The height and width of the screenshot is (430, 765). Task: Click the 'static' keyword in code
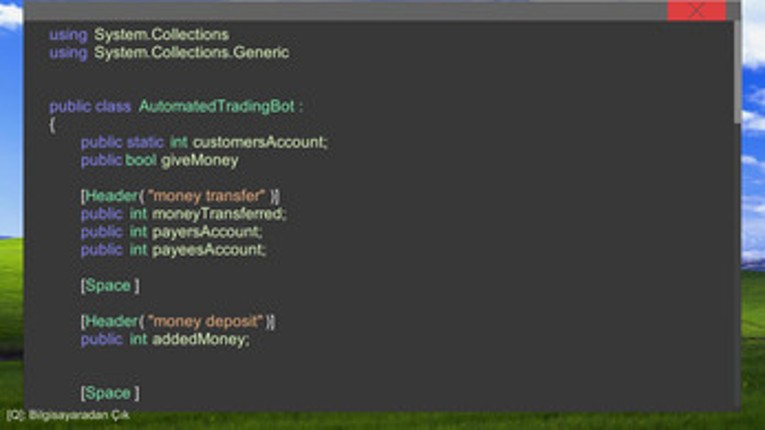click(145, 142)
